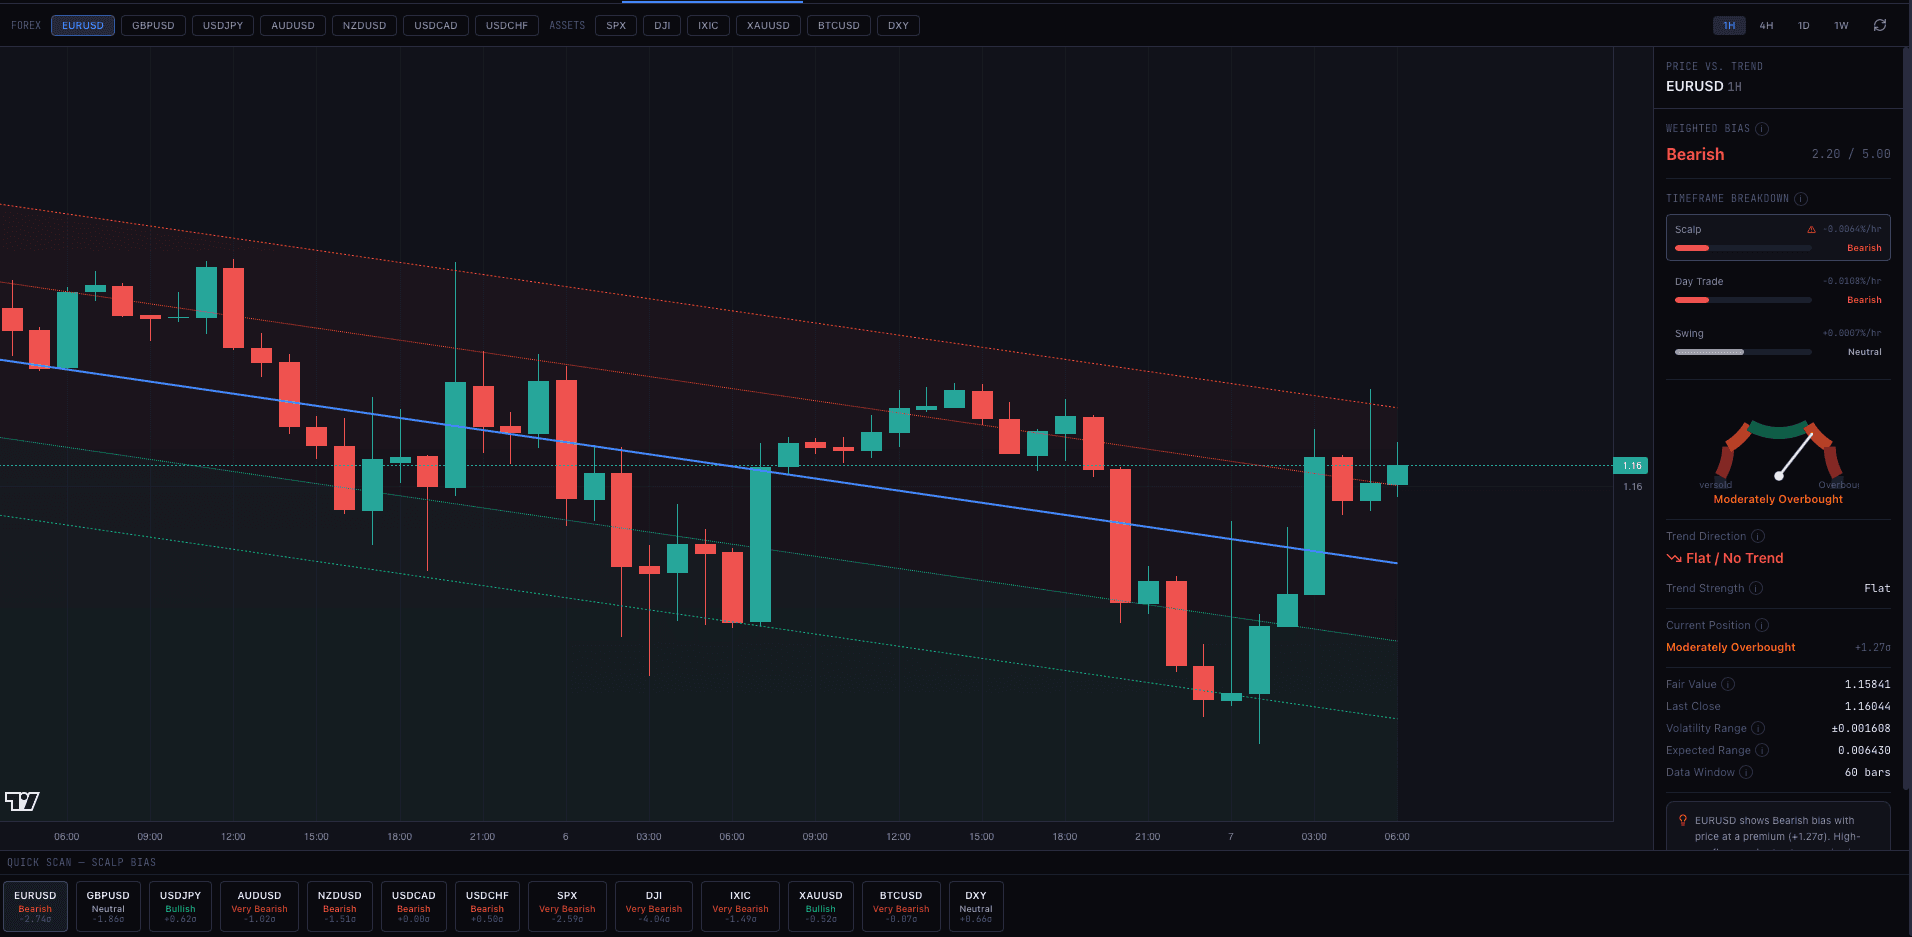This screenshot has height=937, width=1912.
Task: Open the BTCUSD chart
Action: coord(838,25)
